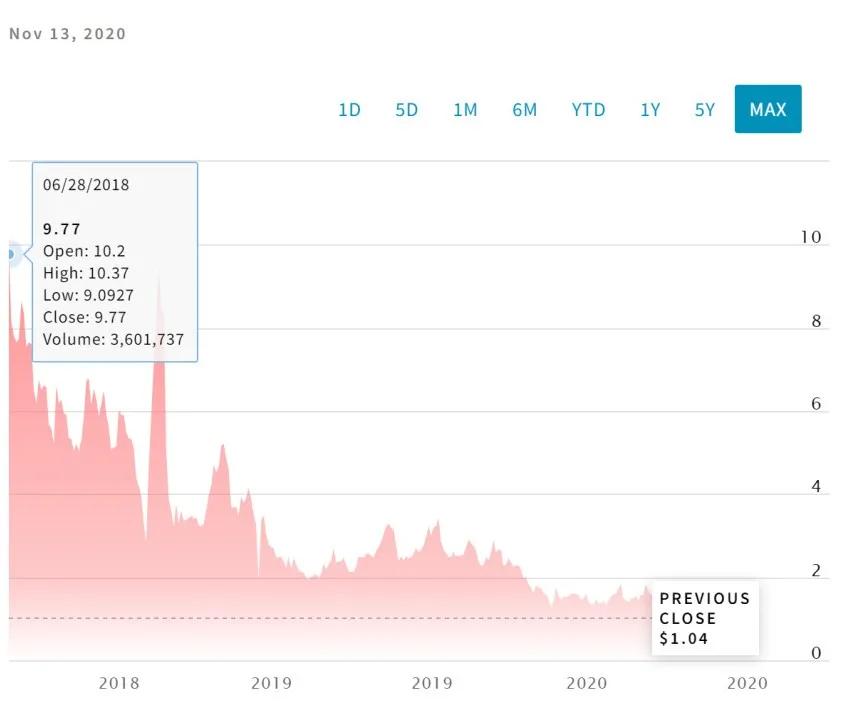Screen dimensions: 841x702
Task: Choose the 1M range button
Action: click(x=464, y=109)
